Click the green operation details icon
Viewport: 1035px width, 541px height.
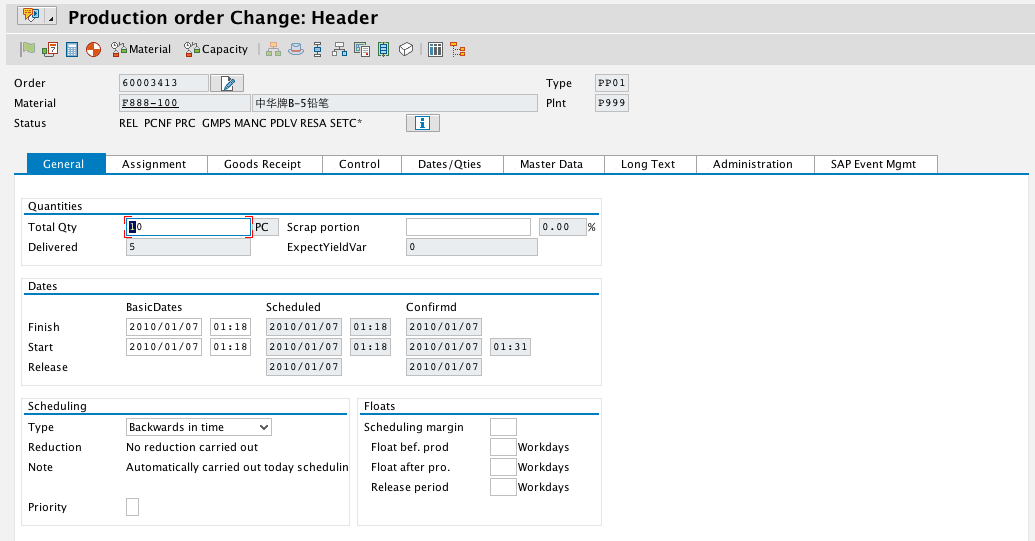tap(384, 49)
